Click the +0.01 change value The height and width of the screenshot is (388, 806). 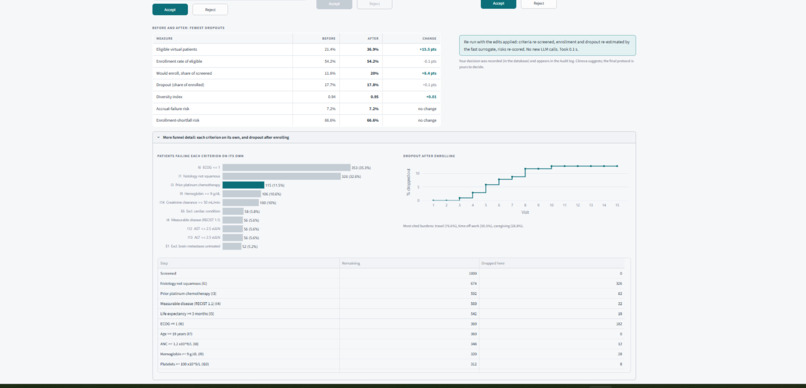click(x=432, y=97)
